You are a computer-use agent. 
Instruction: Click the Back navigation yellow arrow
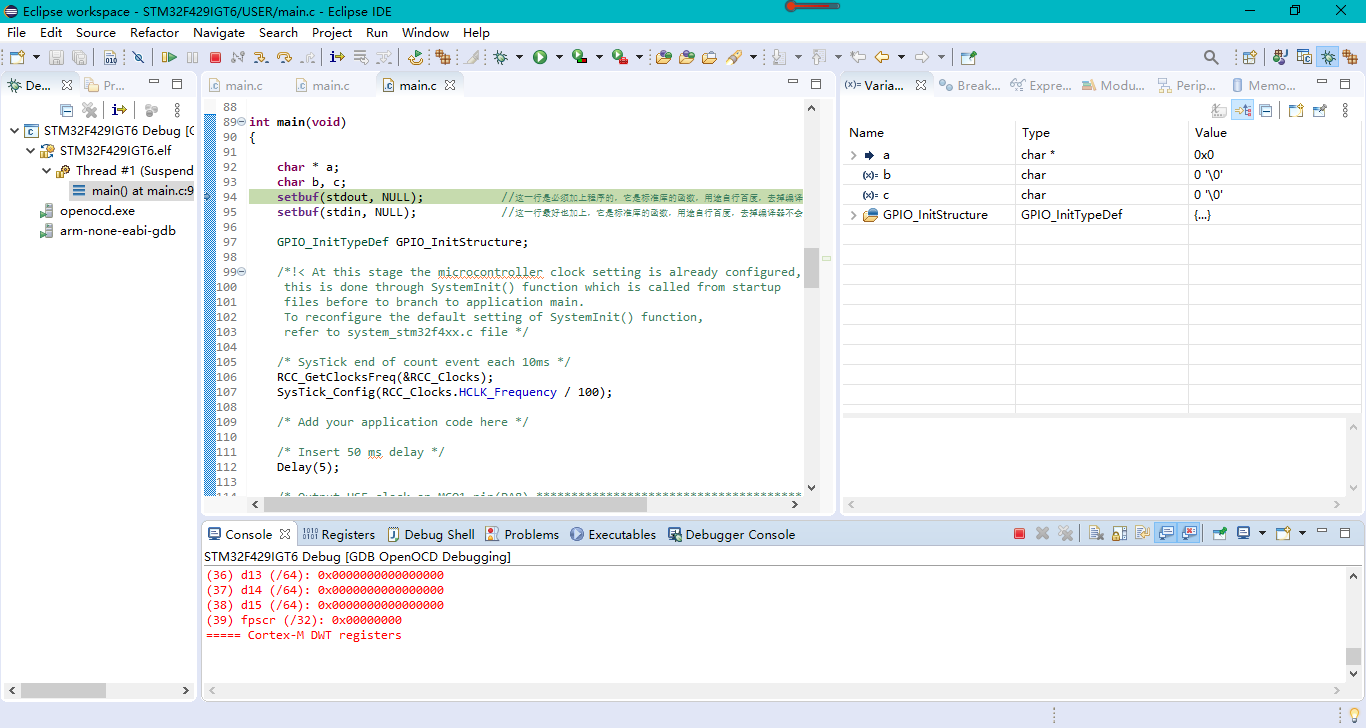coord(882,57)
